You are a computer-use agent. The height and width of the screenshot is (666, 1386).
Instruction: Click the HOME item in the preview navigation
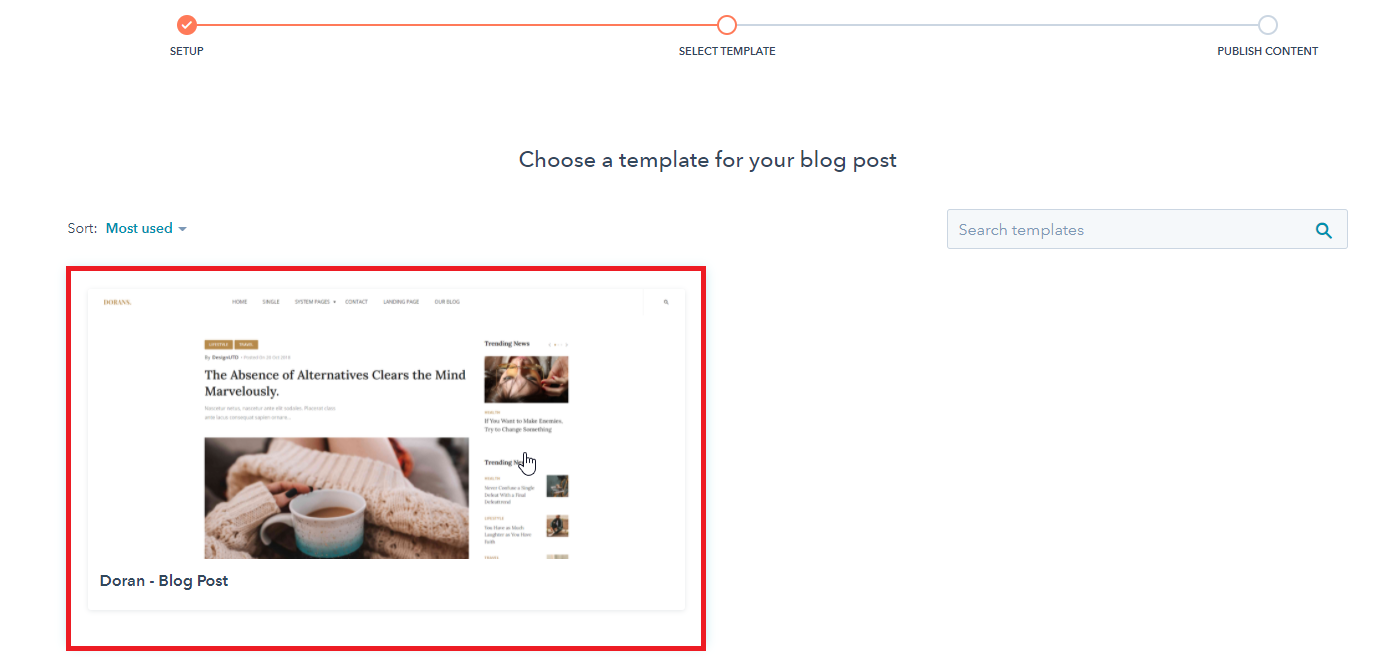(240, 301)
